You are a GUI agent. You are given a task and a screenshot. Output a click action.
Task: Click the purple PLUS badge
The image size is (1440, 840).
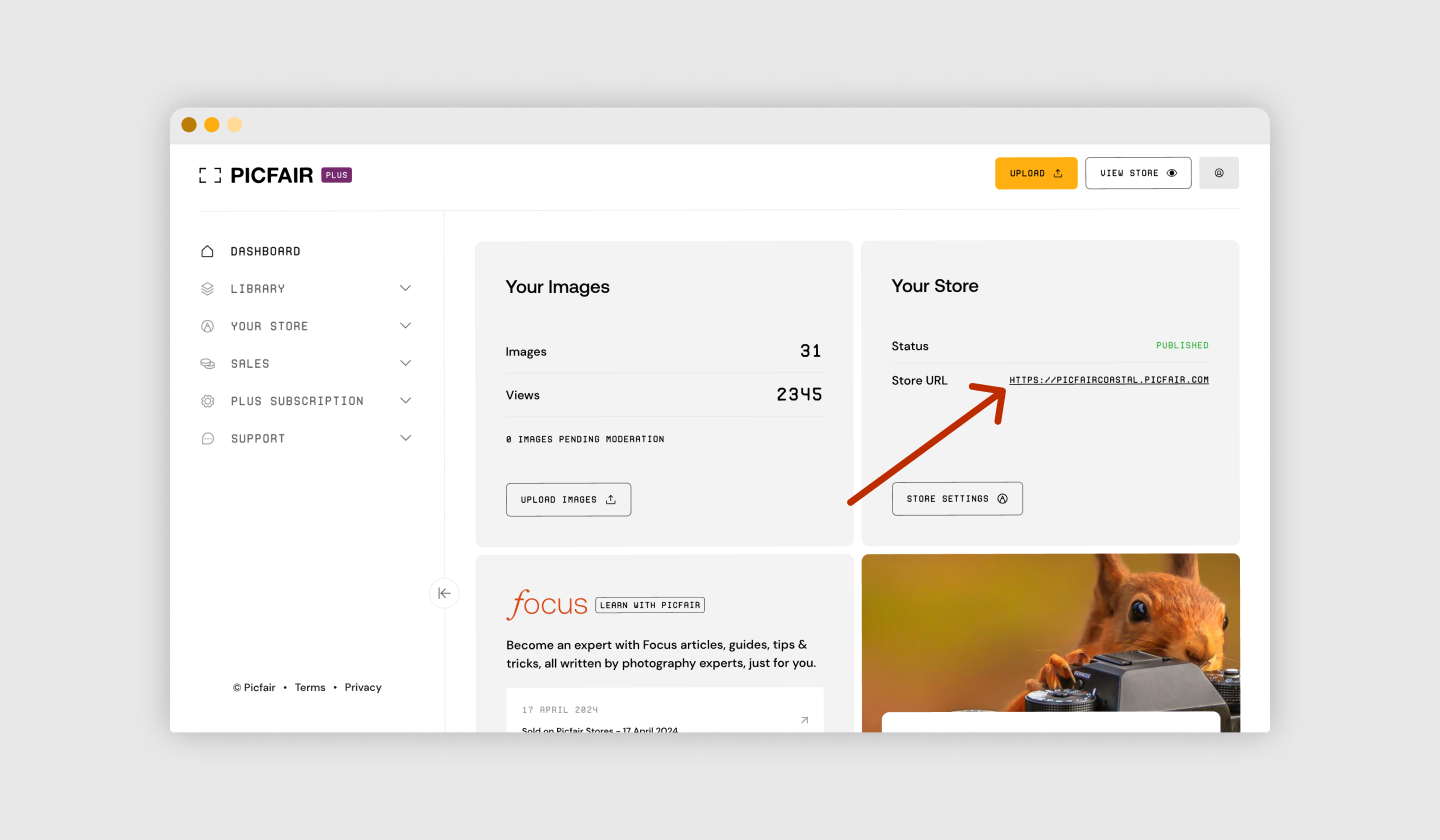pos(336,175)
